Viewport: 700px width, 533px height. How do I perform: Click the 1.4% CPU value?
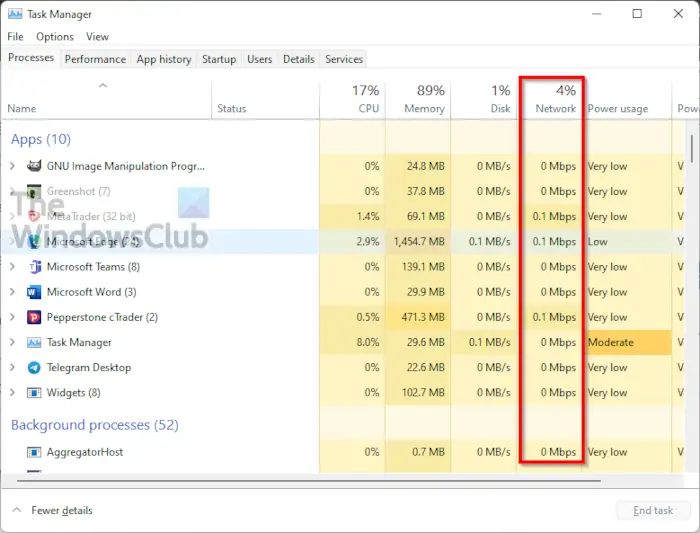click(368, 217)
